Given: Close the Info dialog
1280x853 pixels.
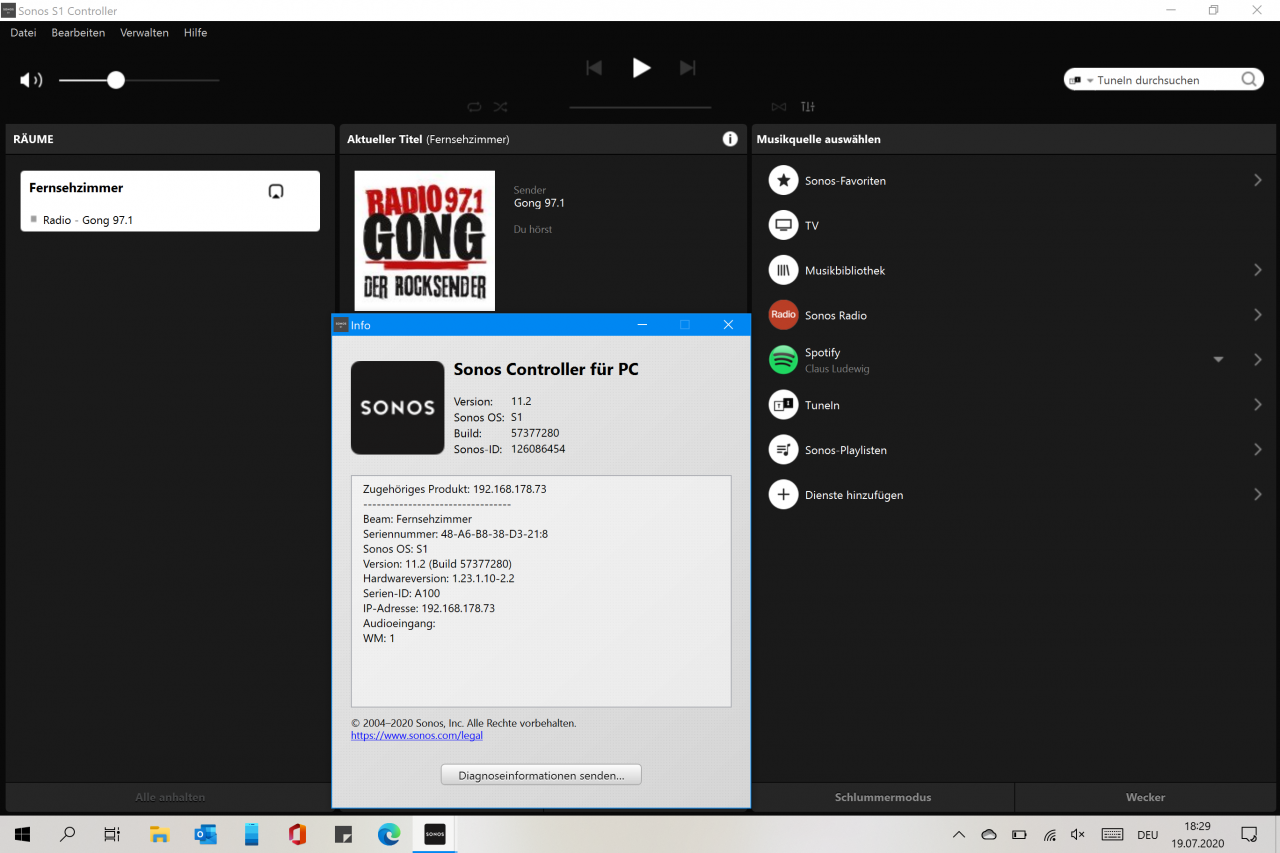Looking at the screenshot, I should (728, 325).
